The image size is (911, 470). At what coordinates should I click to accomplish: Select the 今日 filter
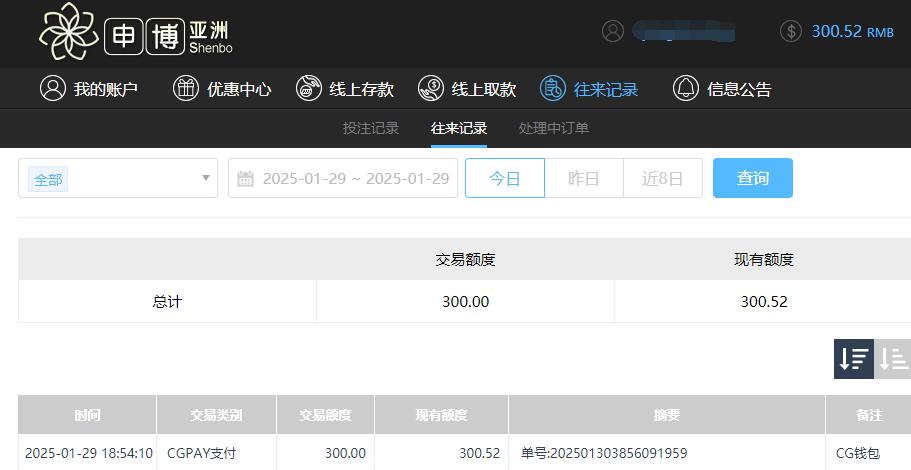point(505,178)
